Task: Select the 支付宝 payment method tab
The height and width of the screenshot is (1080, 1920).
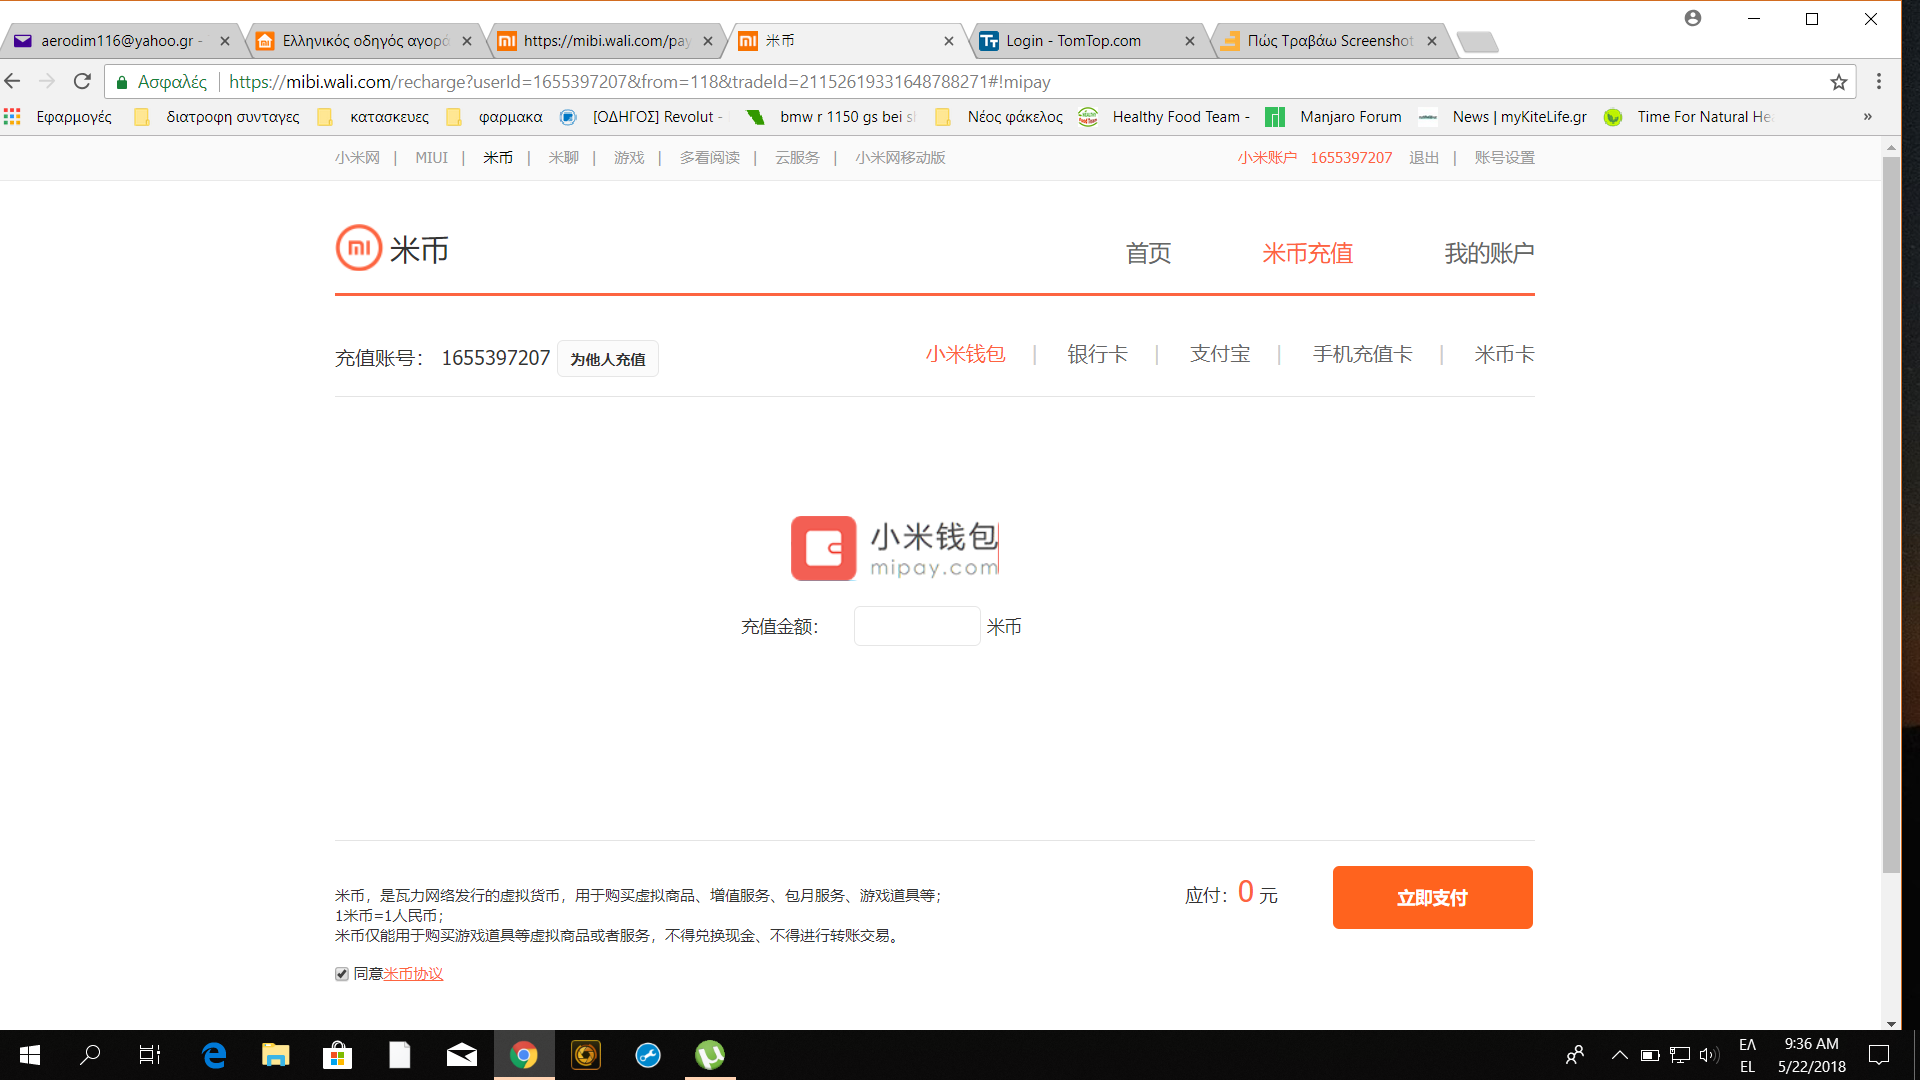Action: click(x=1220, y=354)
